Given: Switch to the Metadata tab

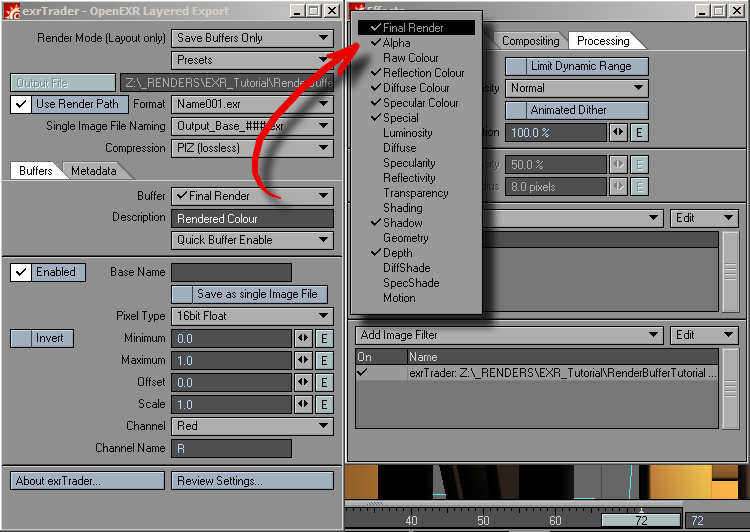Looking at the screenshot, I should pyautogui.click(x=93, y=171).
